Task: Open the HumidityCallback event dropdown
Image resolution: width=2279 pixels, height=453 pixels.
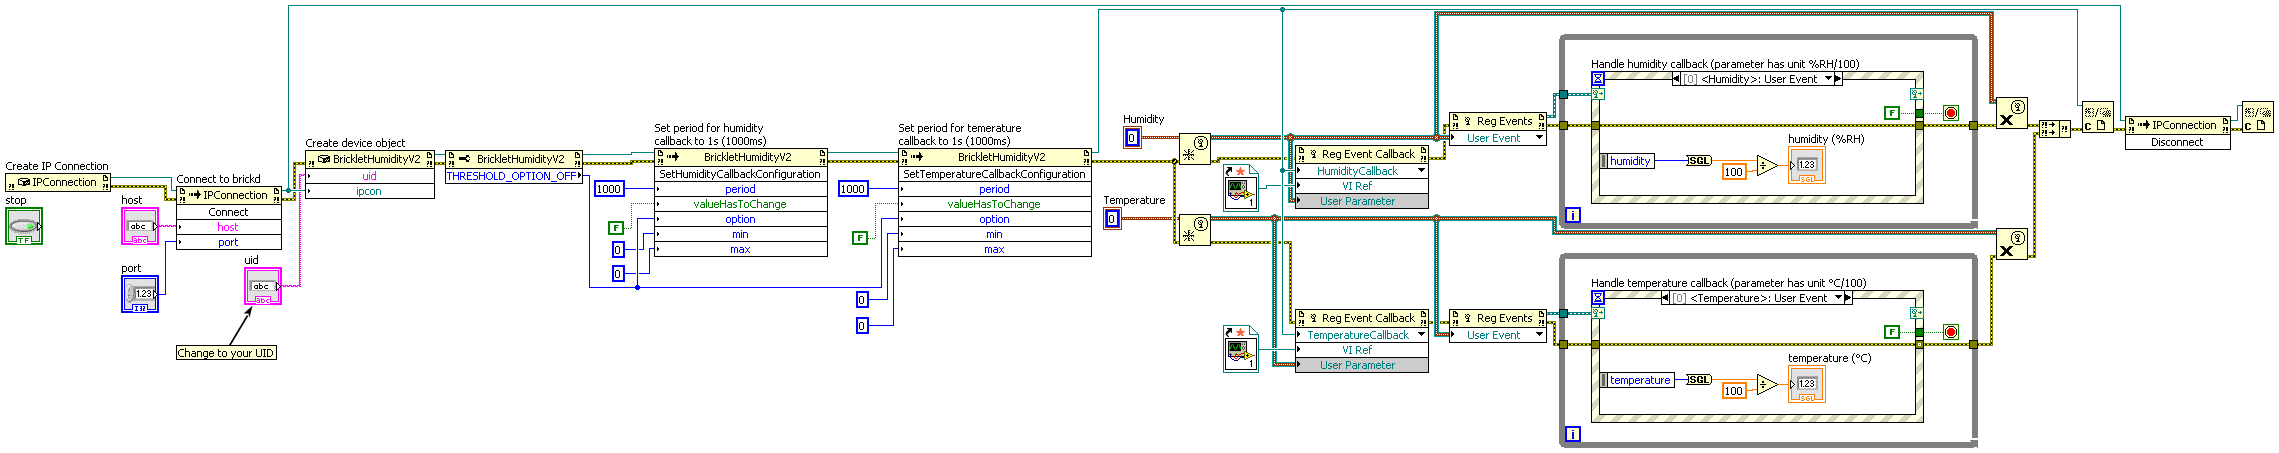Action: 1422,171
